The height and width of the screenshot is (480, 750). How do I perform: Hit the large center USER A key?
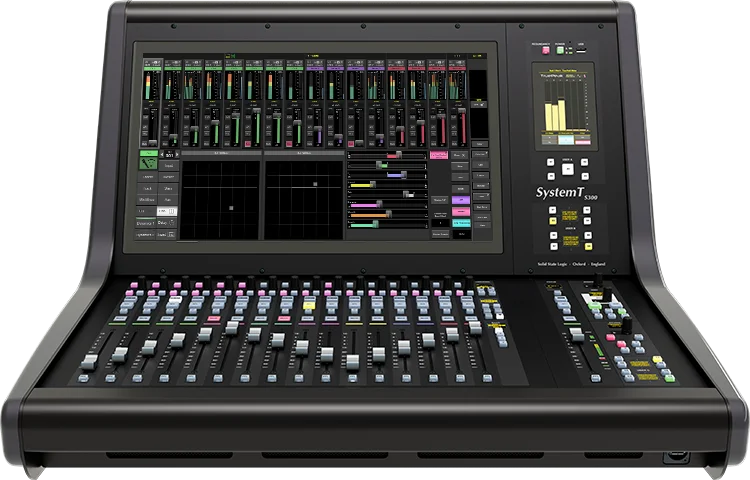point(568,169)
